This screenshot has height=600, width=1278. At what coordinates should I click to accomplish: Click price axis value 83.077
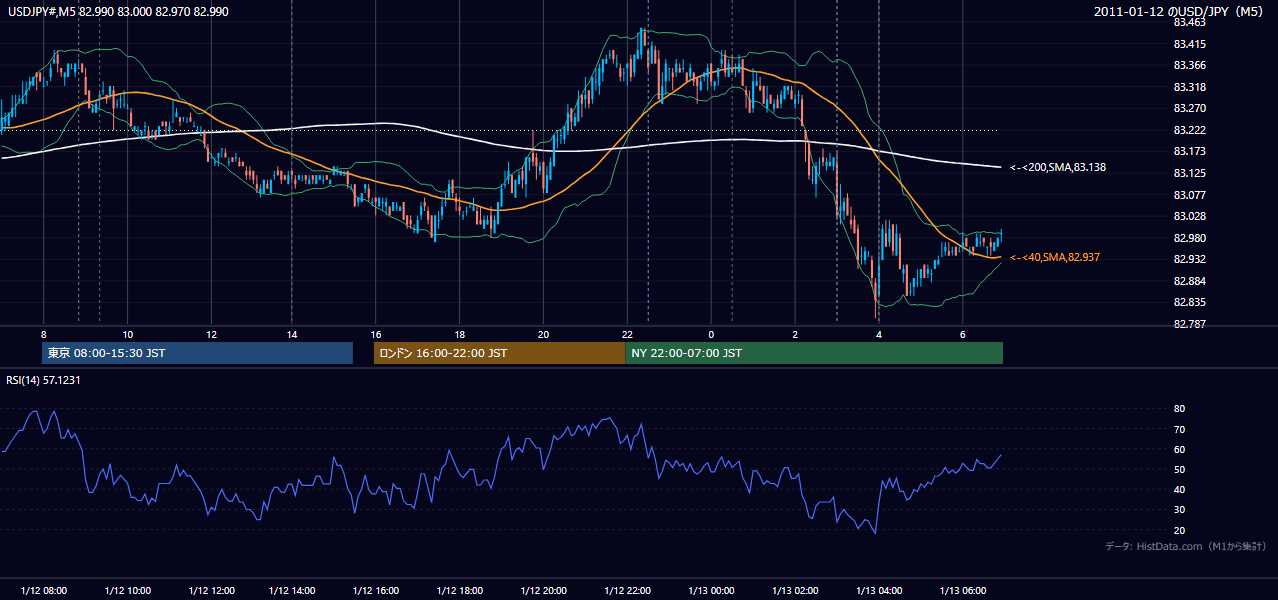(x=1189, y=195)
